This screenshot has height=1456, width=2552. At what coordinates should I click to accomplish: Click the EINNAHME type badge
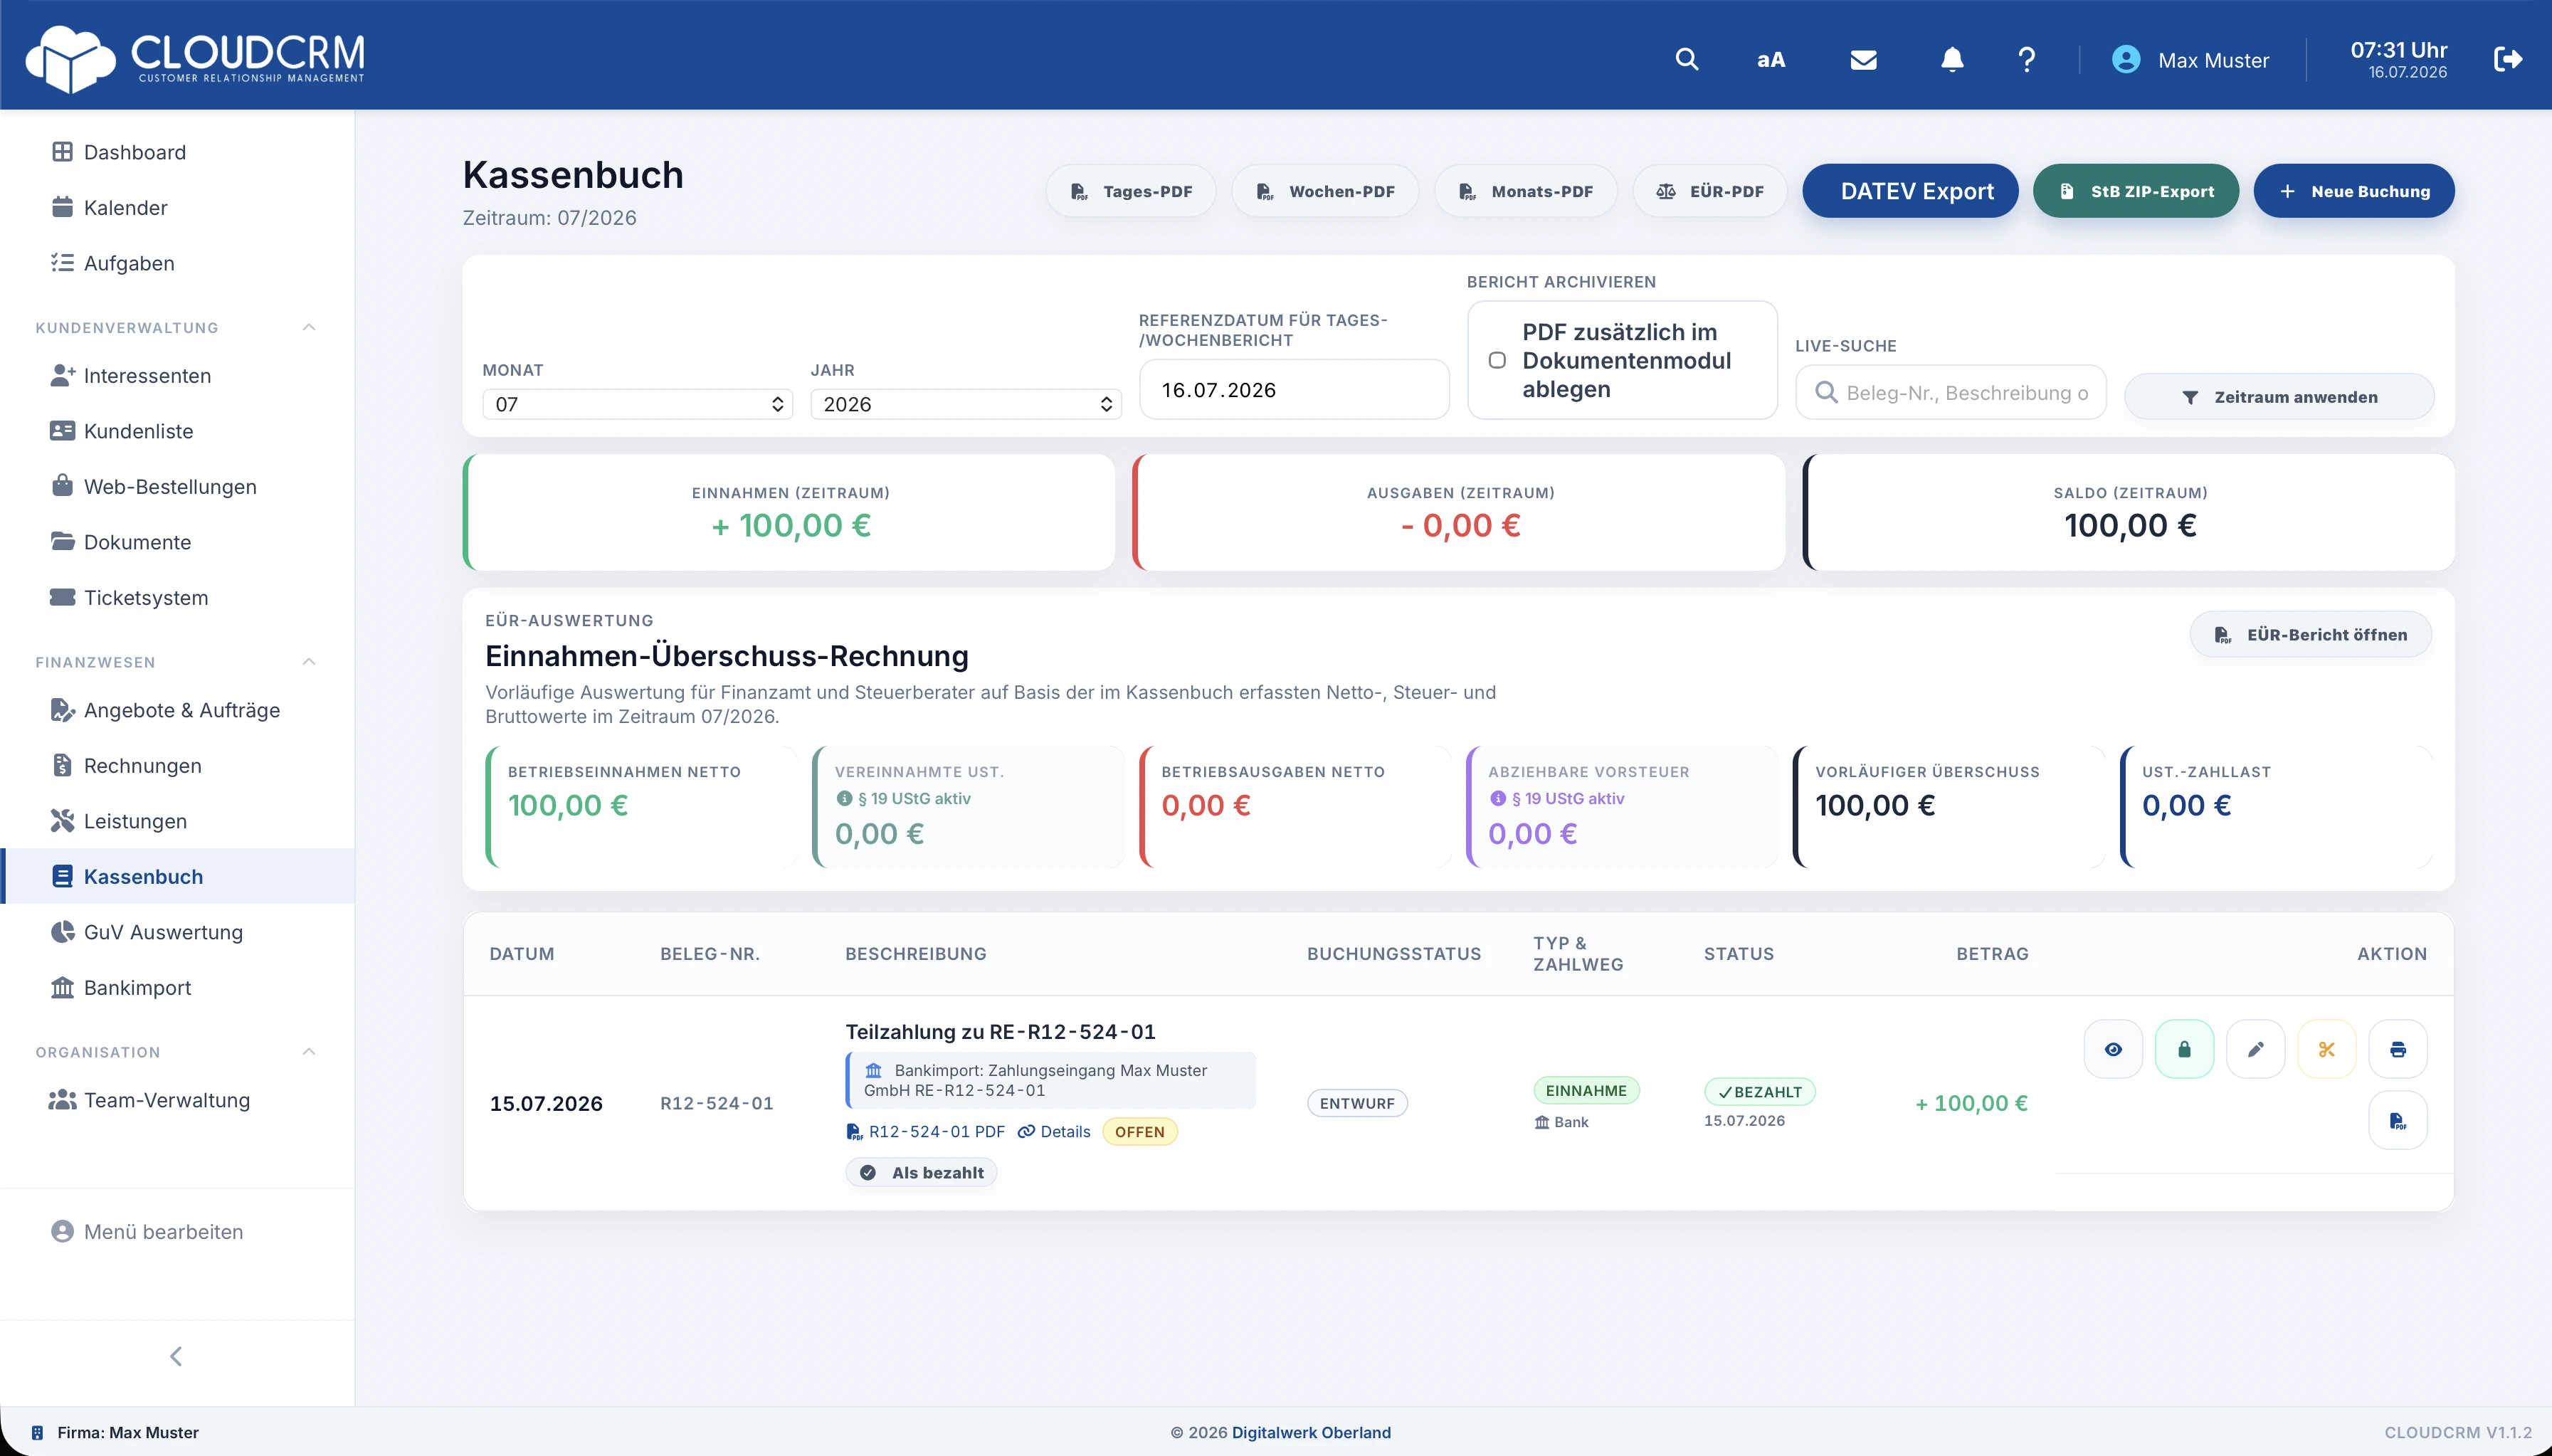pyautogui.click(x=1586, y=1091)
